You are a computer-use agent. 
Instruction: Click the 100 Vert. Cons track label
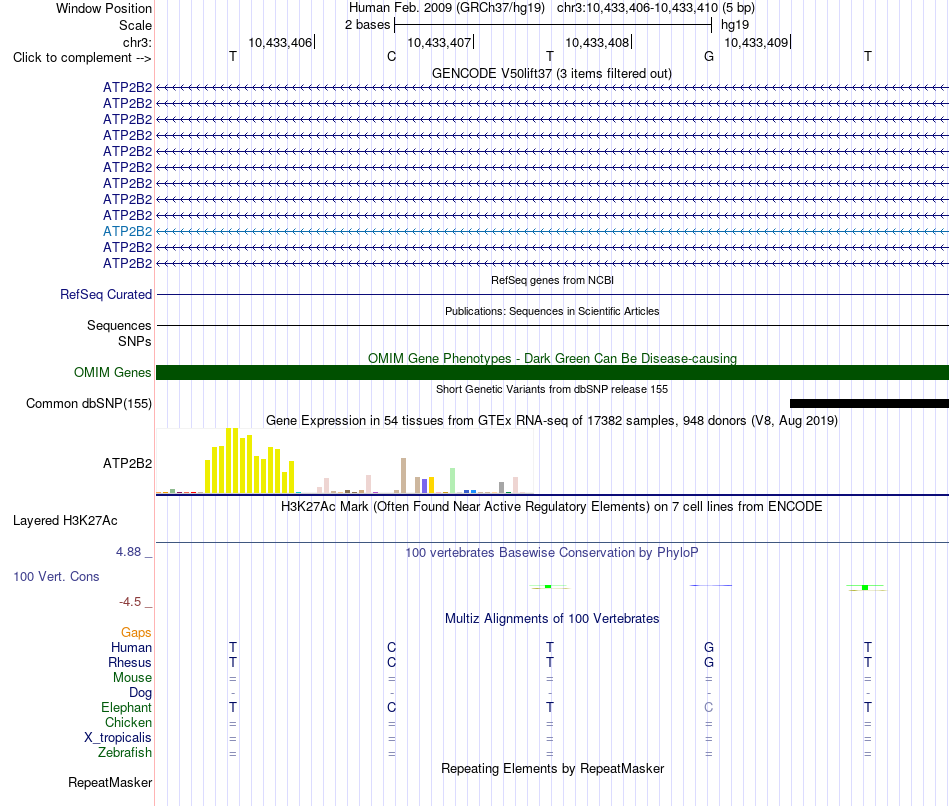(x=56, y=576)
